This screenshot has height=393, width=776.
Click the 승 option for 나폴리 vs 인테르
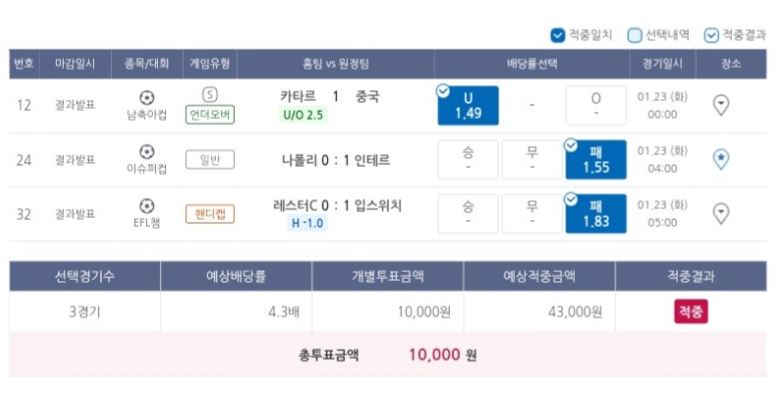468,159
